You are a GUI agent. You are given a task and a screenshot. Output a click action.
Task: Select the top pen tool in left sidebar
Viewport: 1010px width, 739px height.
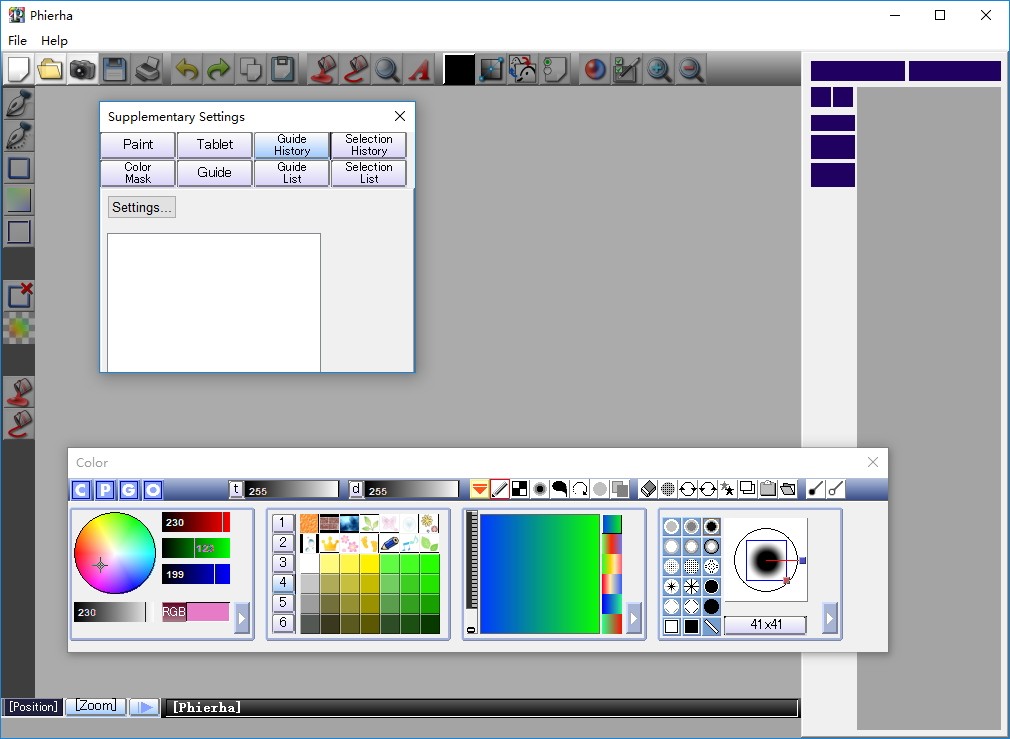pyautogui.click(x=19, y=104)
